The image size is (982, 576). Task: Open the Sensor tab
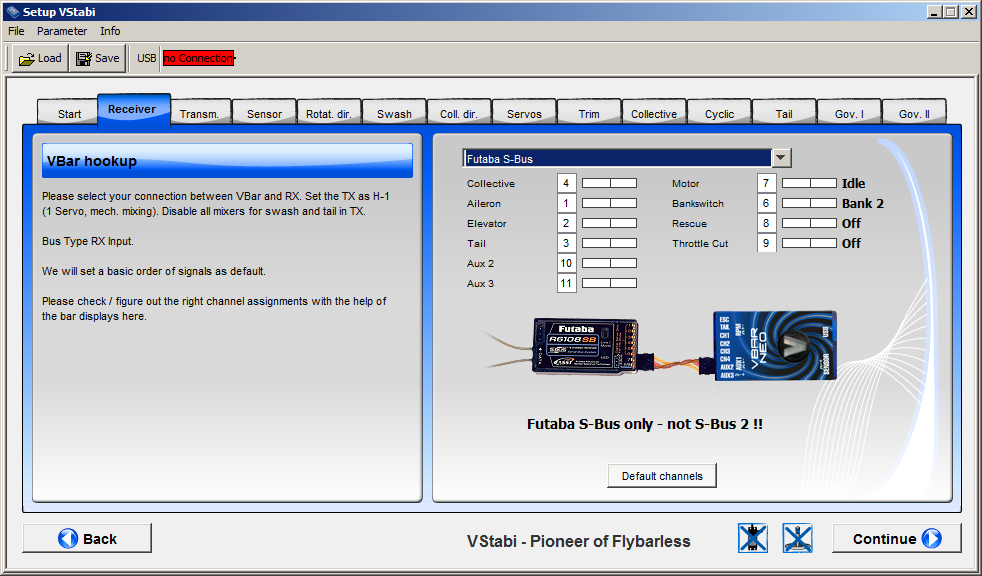(264, 113)
